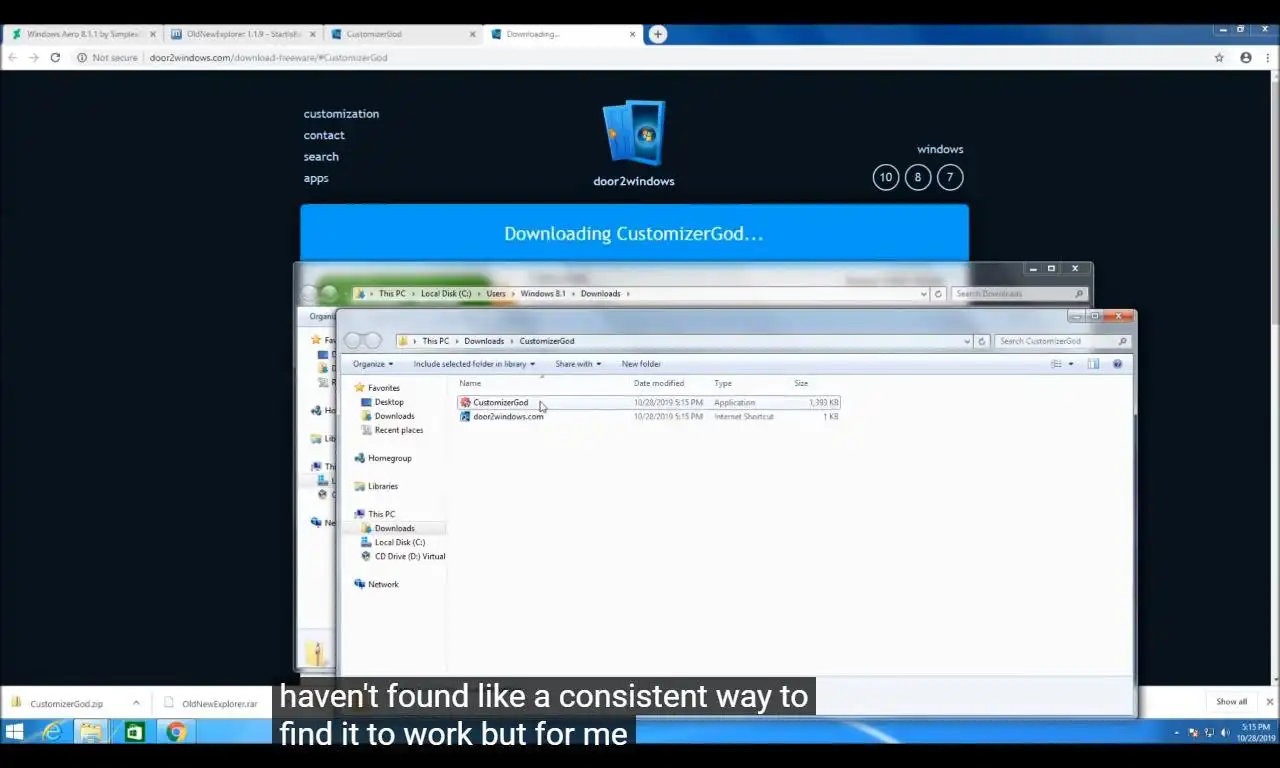The height and width of the screenshot is (768, 1280).
Task: Launch Internet Explorer from taskbar
Action: 51,732
